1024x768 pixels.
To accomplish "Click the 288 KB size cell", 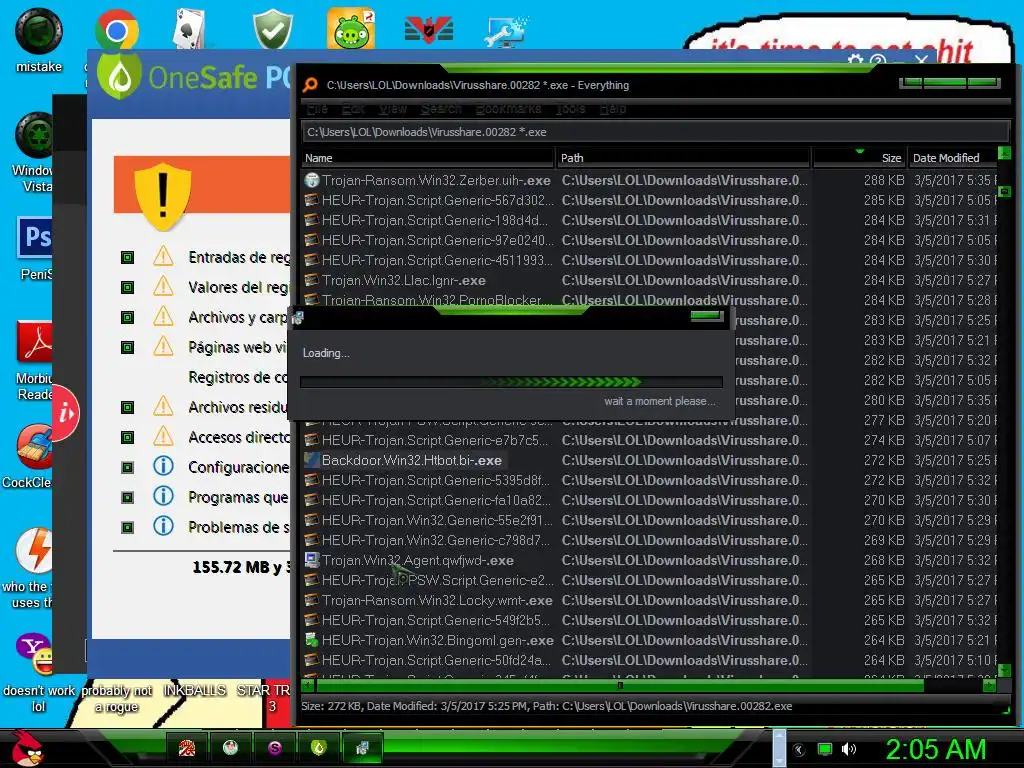I will click(884, 180).
